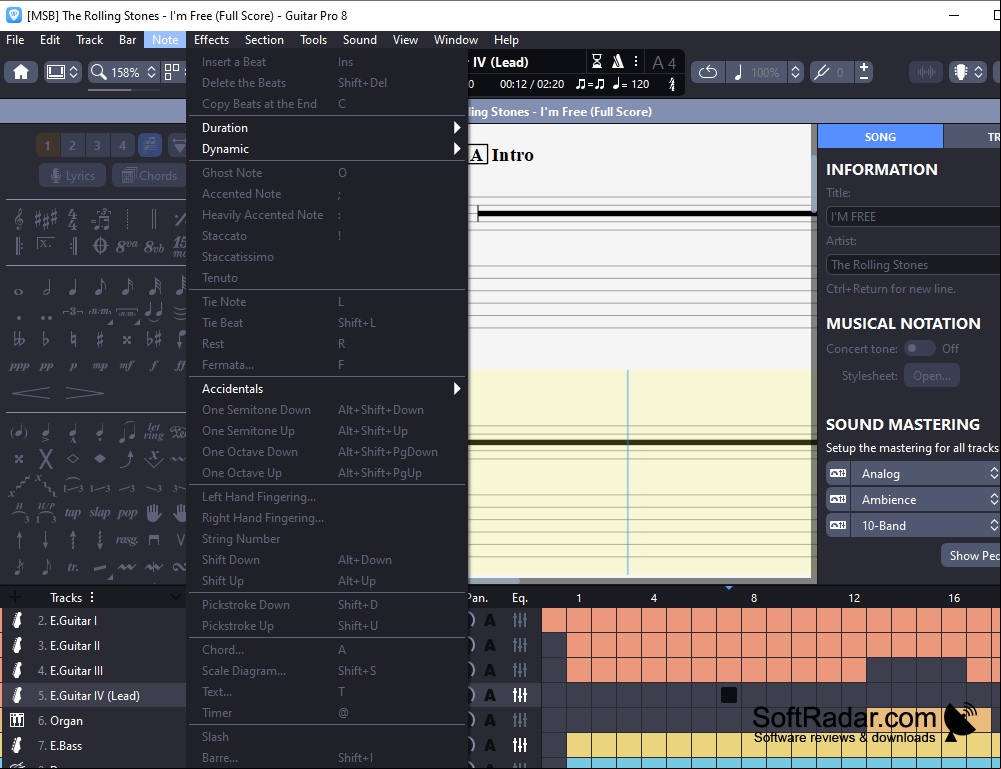This screenshot has width=1001, height=769.
Task: Apply the tap technique
Action: click(x=73, y=512)
